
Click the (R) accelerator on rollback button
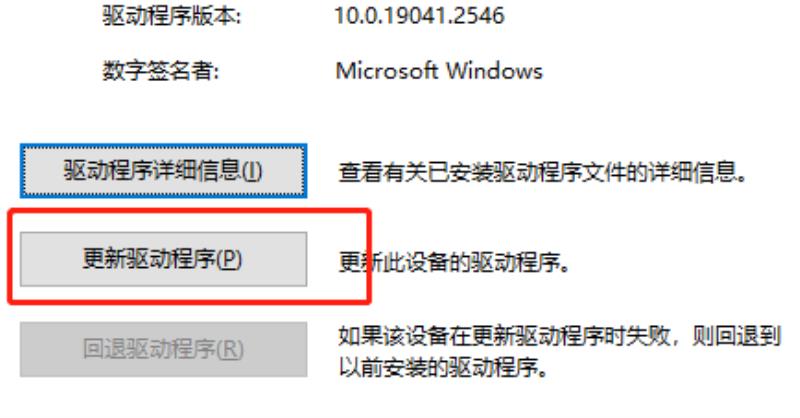(230, 350)
